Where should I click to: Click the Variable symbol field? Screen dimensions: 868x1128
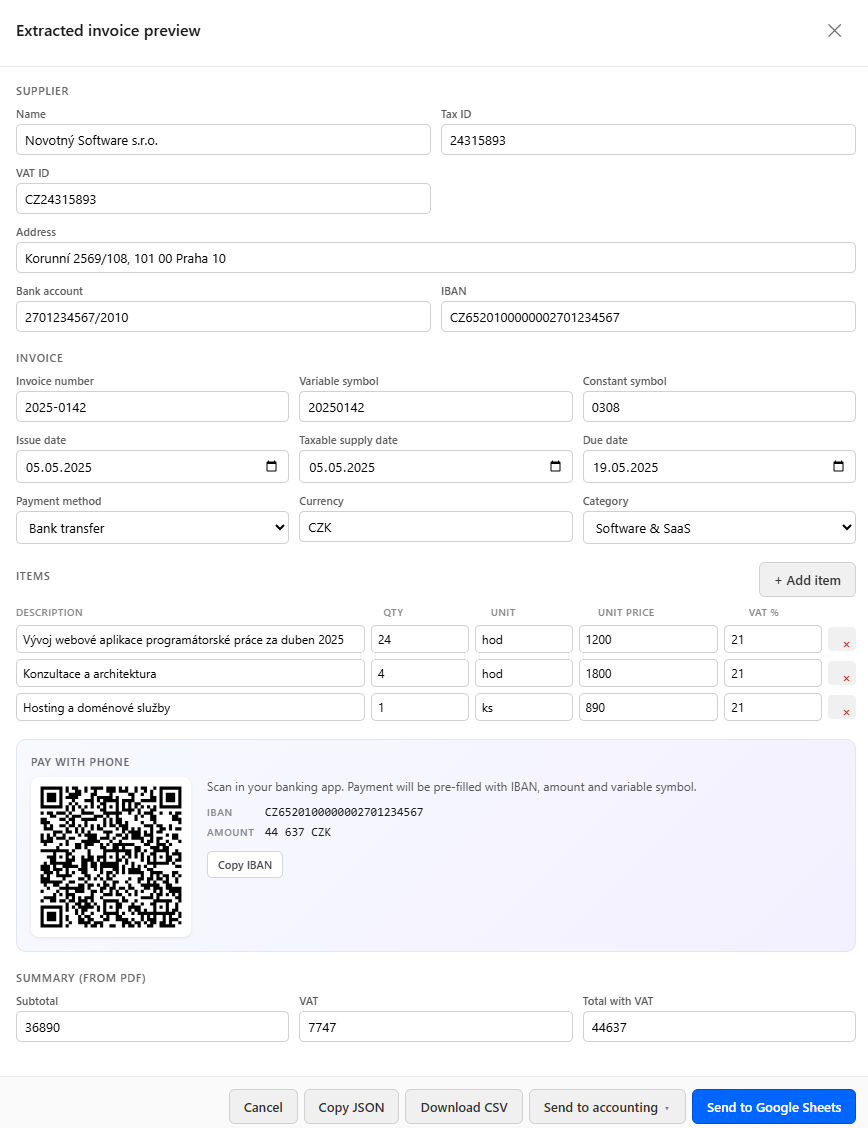click(x=436, y=406)
